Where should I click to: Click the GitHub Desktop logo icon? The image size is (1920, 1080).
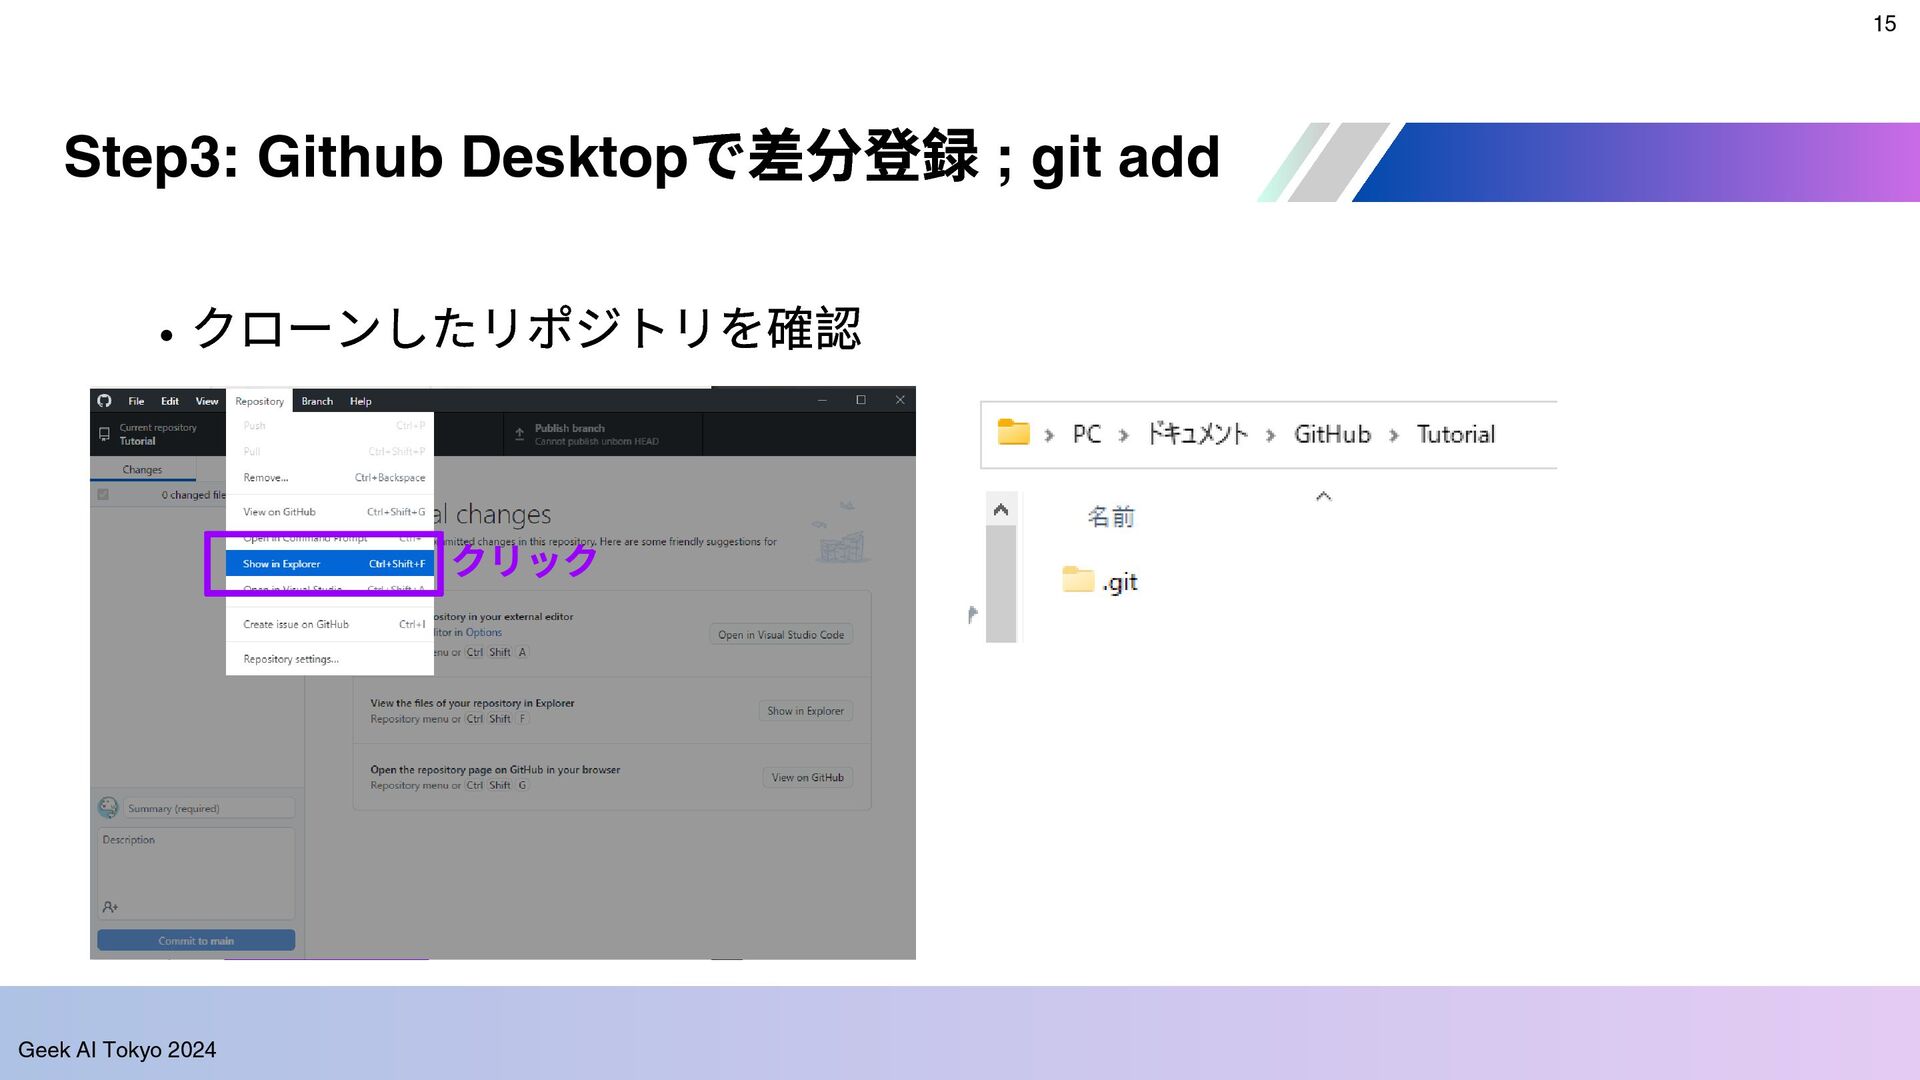(104, 401)
